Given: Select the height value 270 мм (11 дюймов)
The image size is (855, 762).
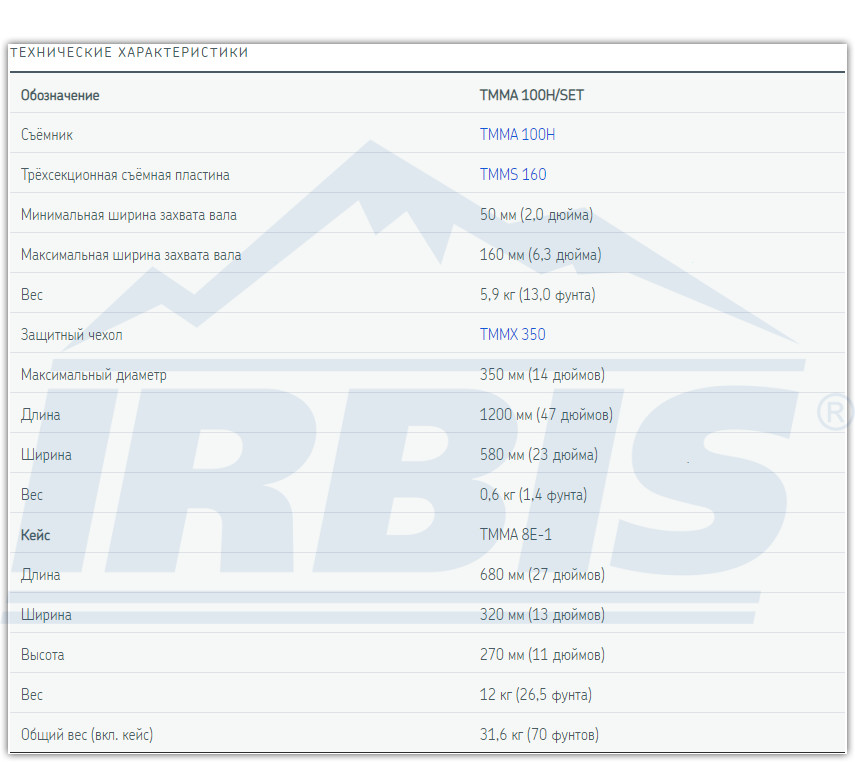Looking at the screenshot, I should [542, 655].
